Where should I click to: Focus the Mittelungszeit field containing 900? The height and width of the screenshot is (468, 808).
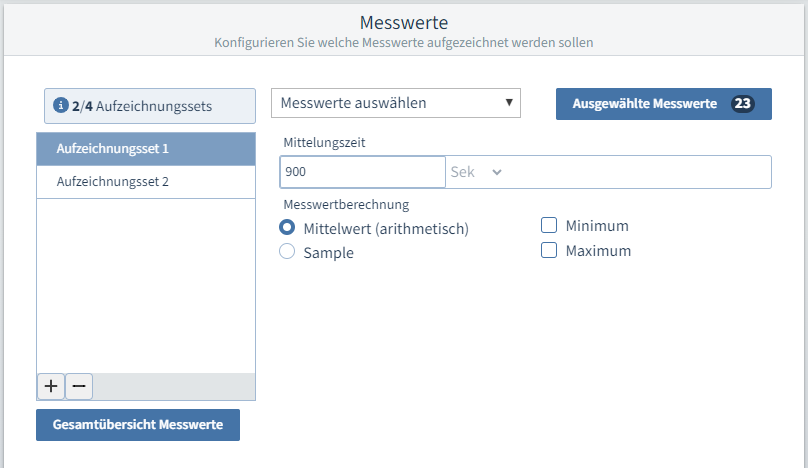362,172
